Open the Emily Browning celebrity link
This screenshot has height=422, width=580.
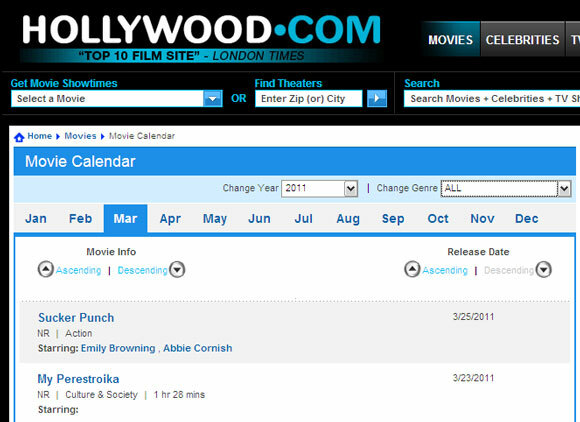118,348
